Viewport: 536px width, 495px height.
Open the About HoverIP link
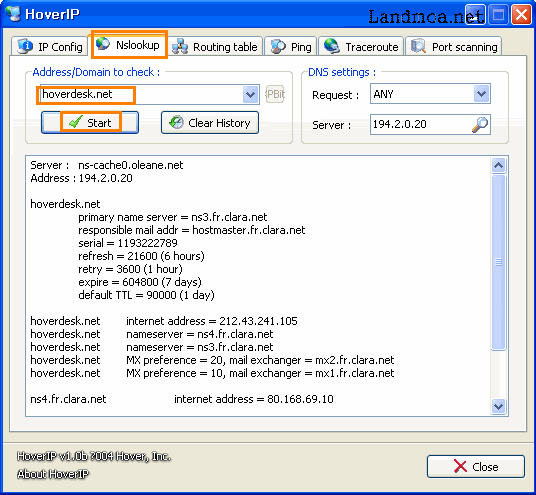[x=53, y=474]
